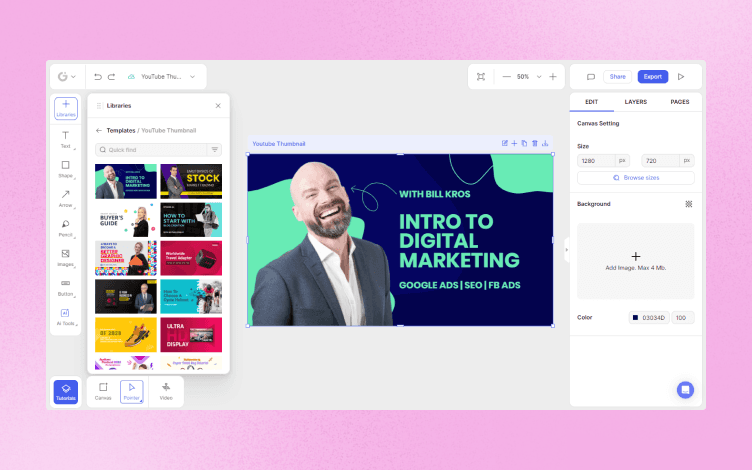This screenshot has height=470, width=752.
Task: Select the Shape tool
Action: tap(66, 169)
